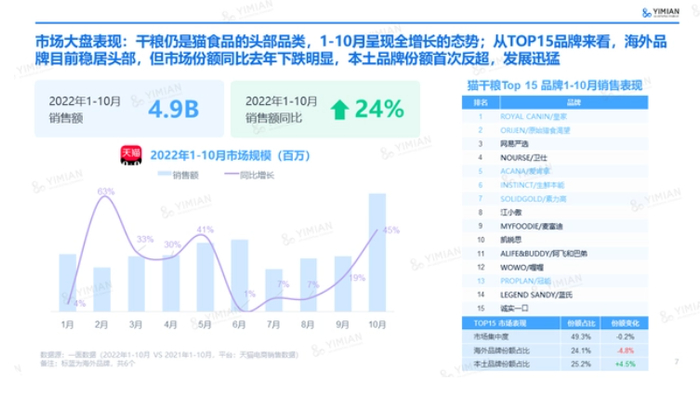Click the -0.2% change value
Viewport: 700px width, 407px height.
click(x=625, y=337)
